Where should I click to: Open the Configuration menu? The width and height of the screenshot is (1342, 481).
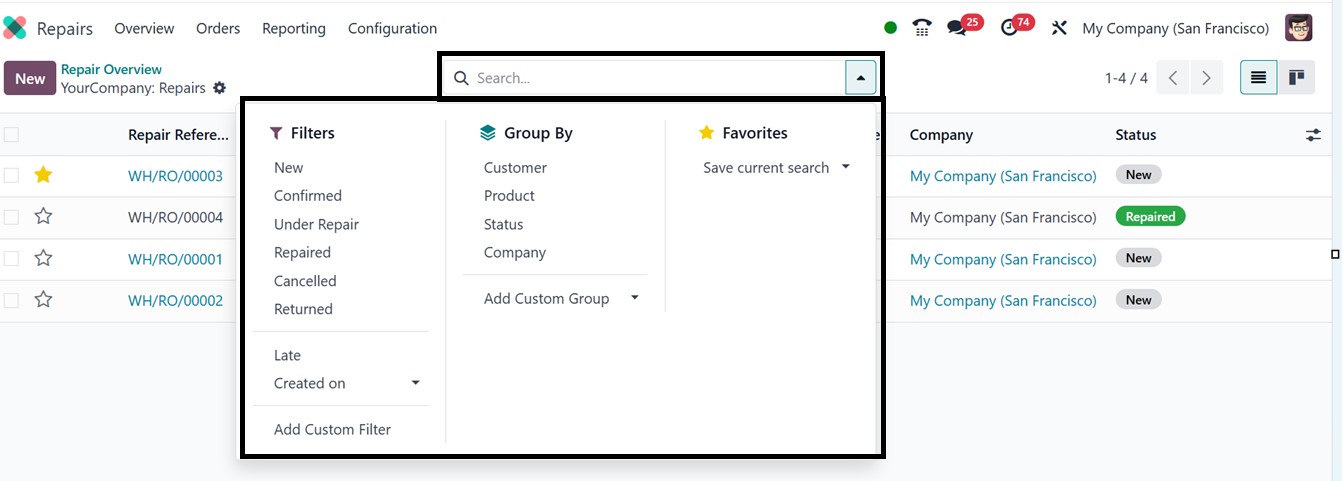(392, 28)
